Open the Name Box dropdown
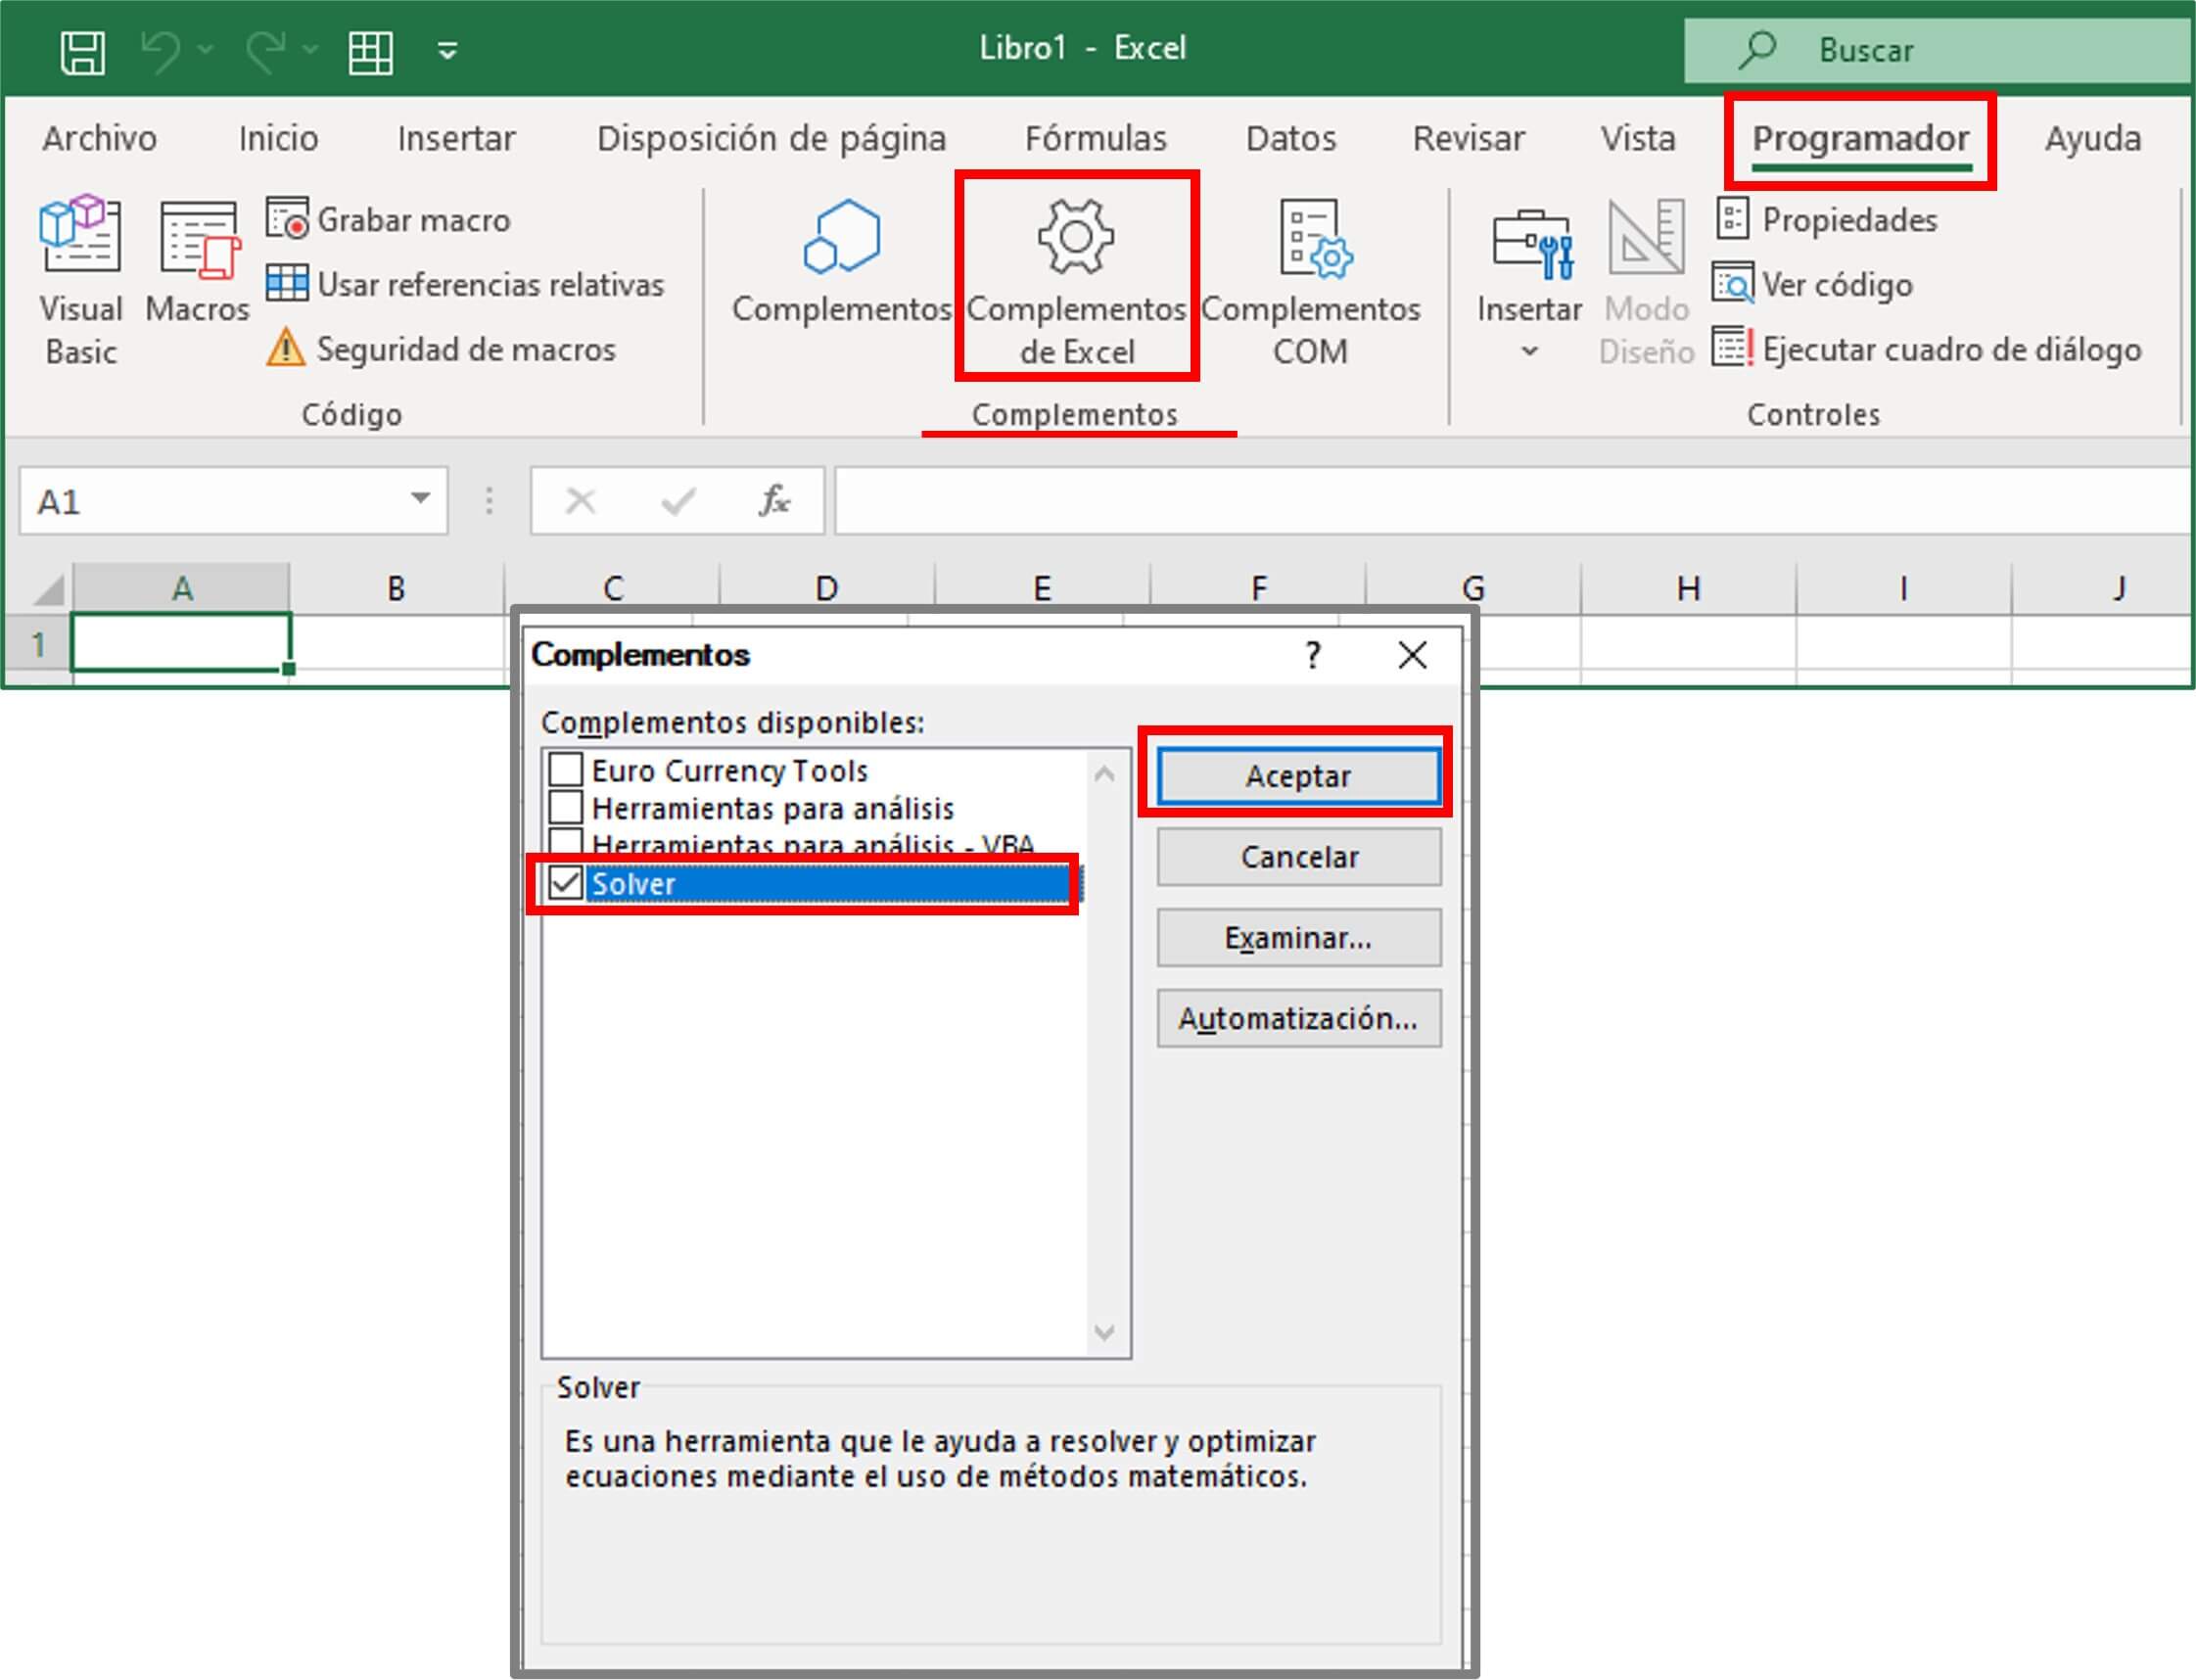The width and height of the screenshot is (2196, 1680). click(x=418, y=501)
